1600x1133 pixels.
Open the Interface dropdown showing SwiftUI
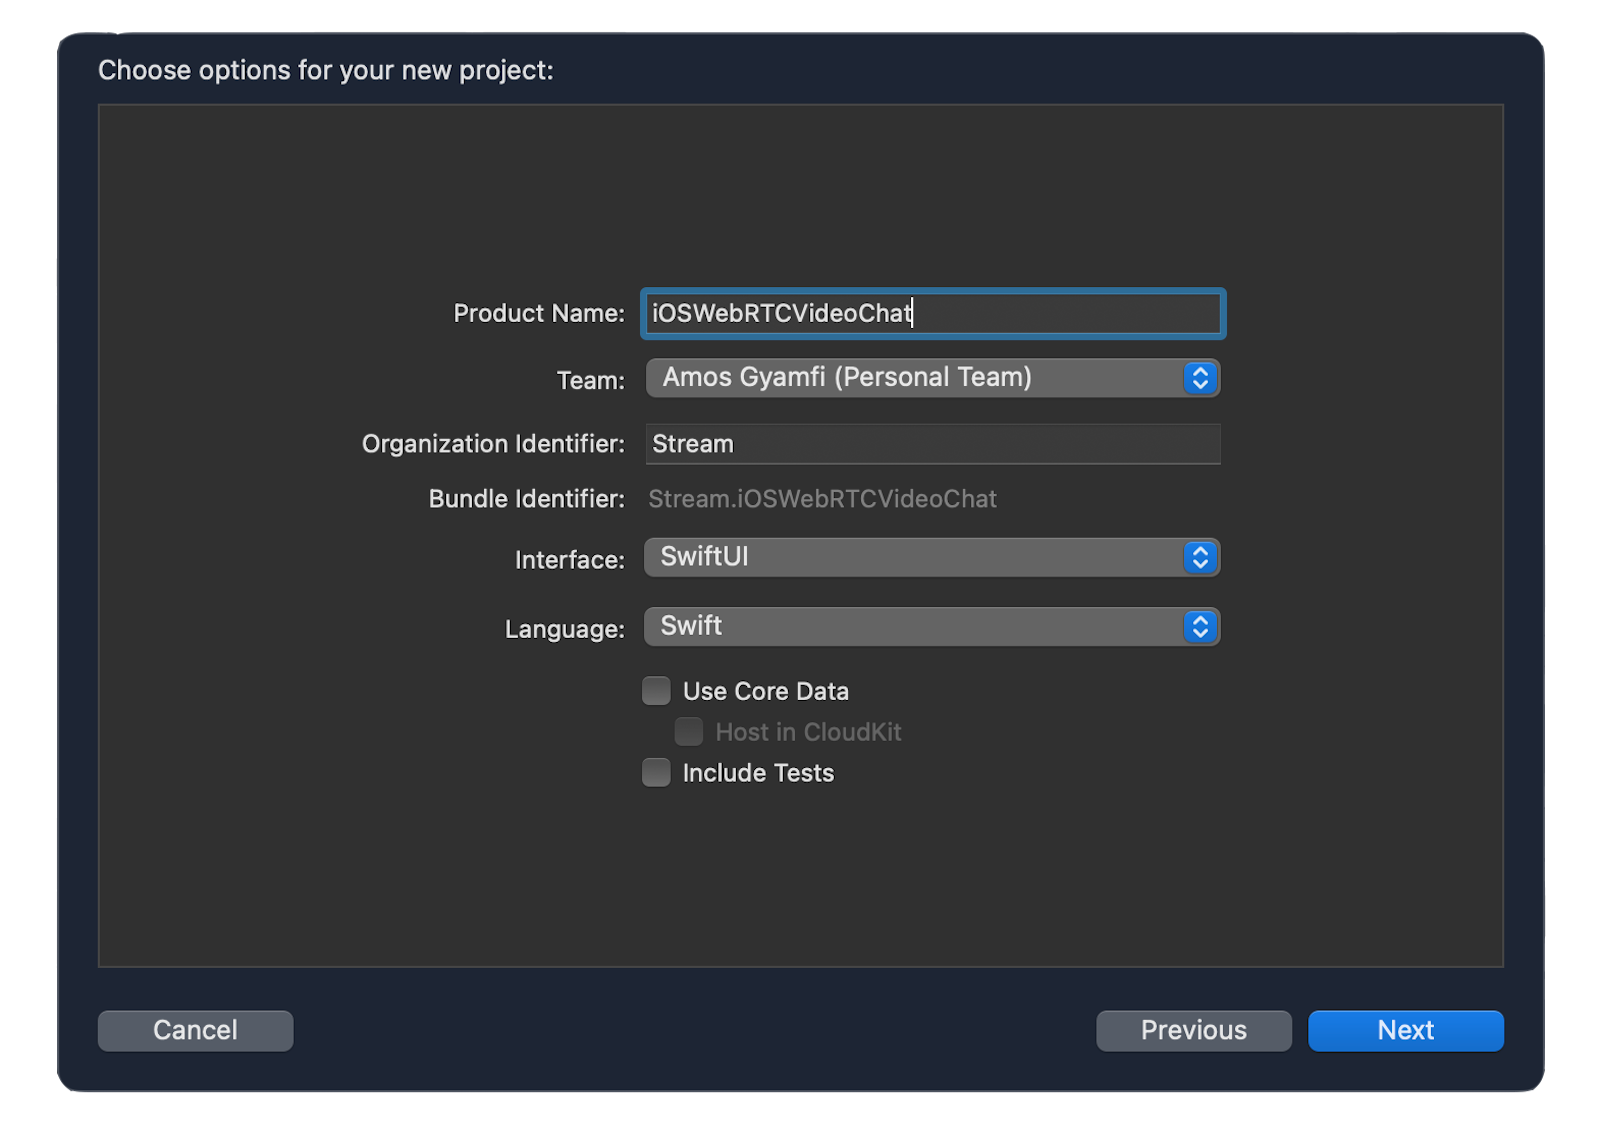(930, 557)
